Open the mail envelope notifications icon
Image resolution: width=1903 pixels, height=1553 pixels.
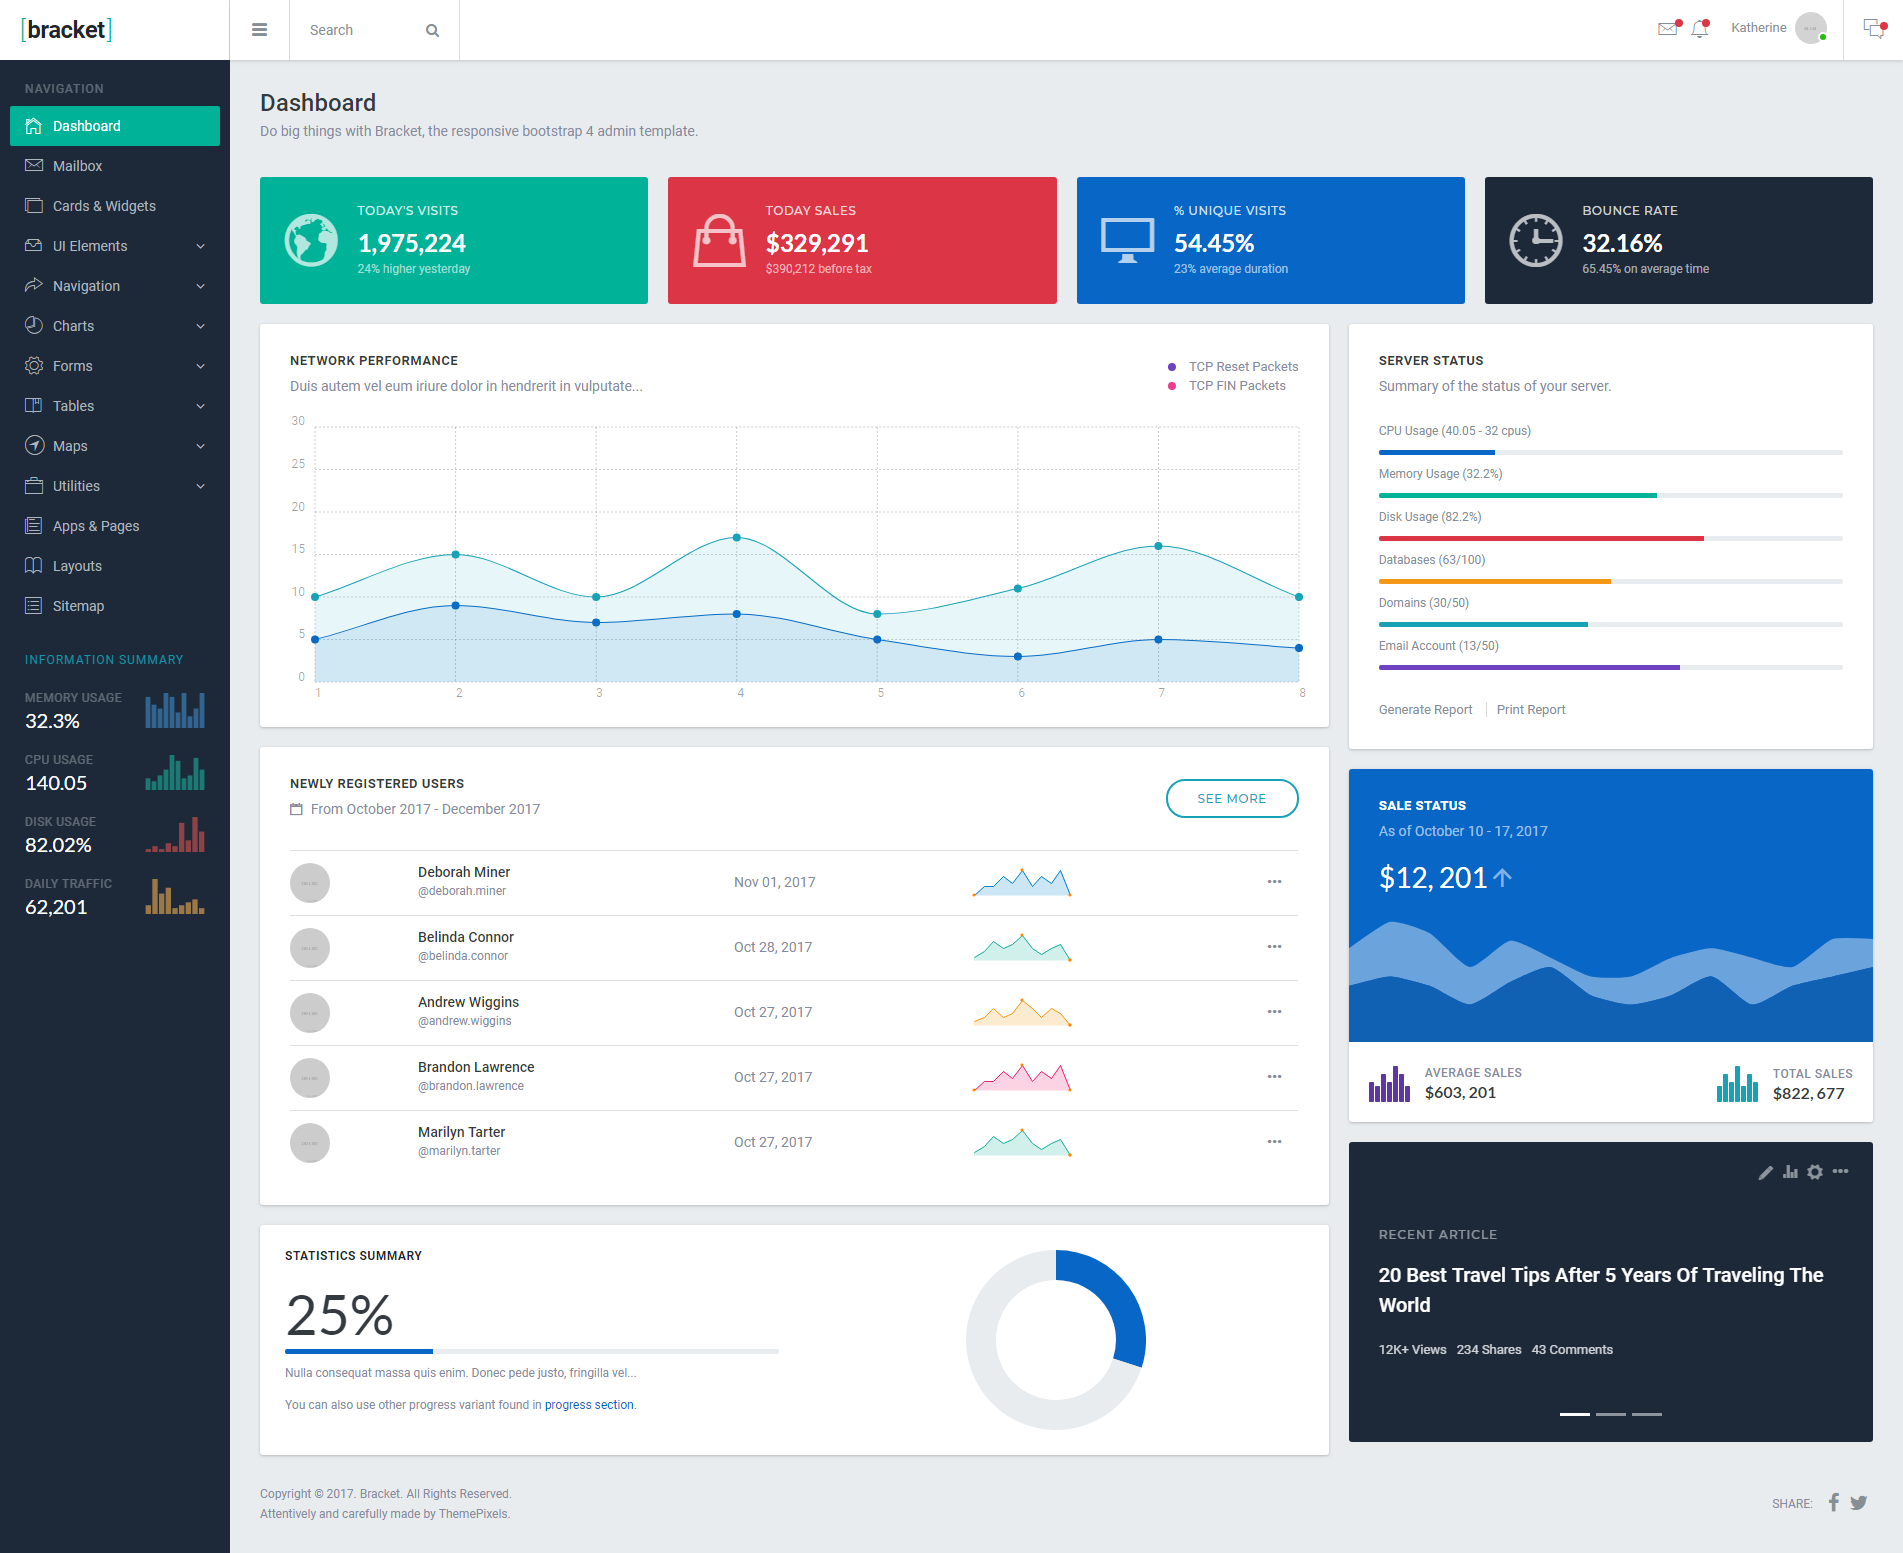click(1668, 29)
